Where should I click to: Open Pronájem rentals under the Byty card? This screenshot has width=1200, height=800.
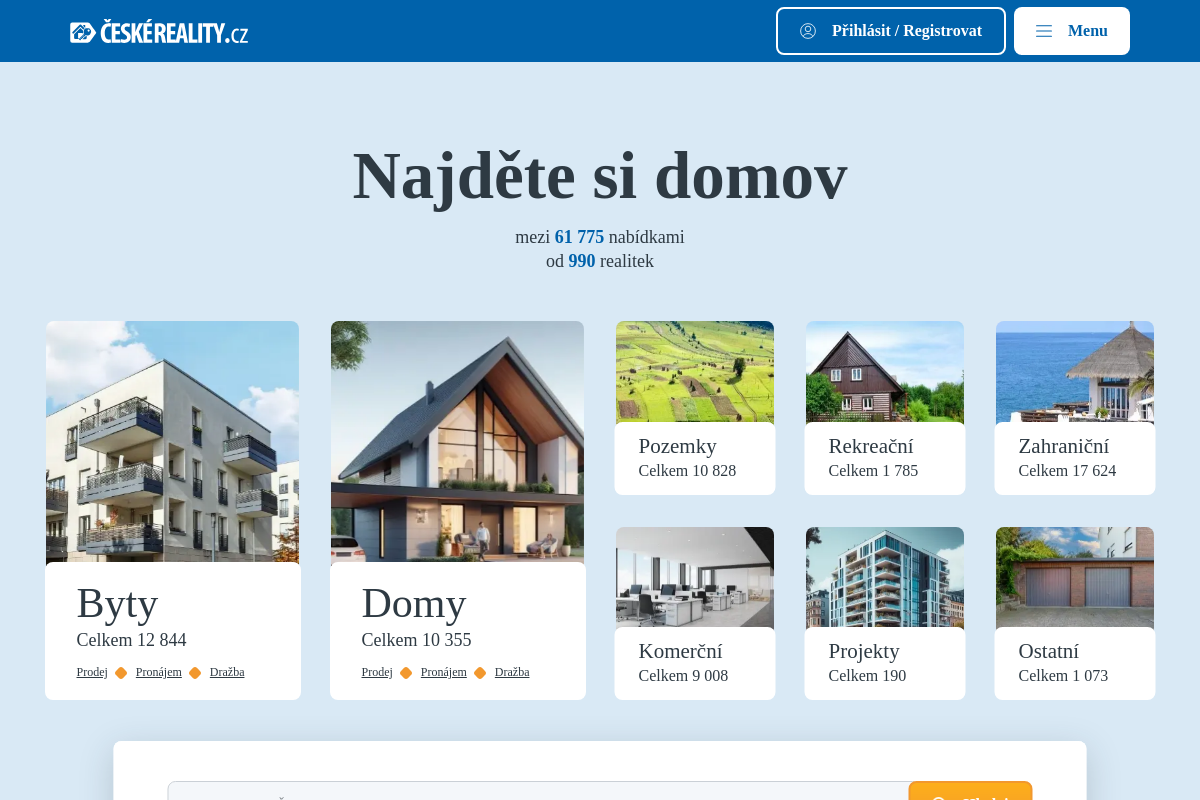[x=158, y=672]
